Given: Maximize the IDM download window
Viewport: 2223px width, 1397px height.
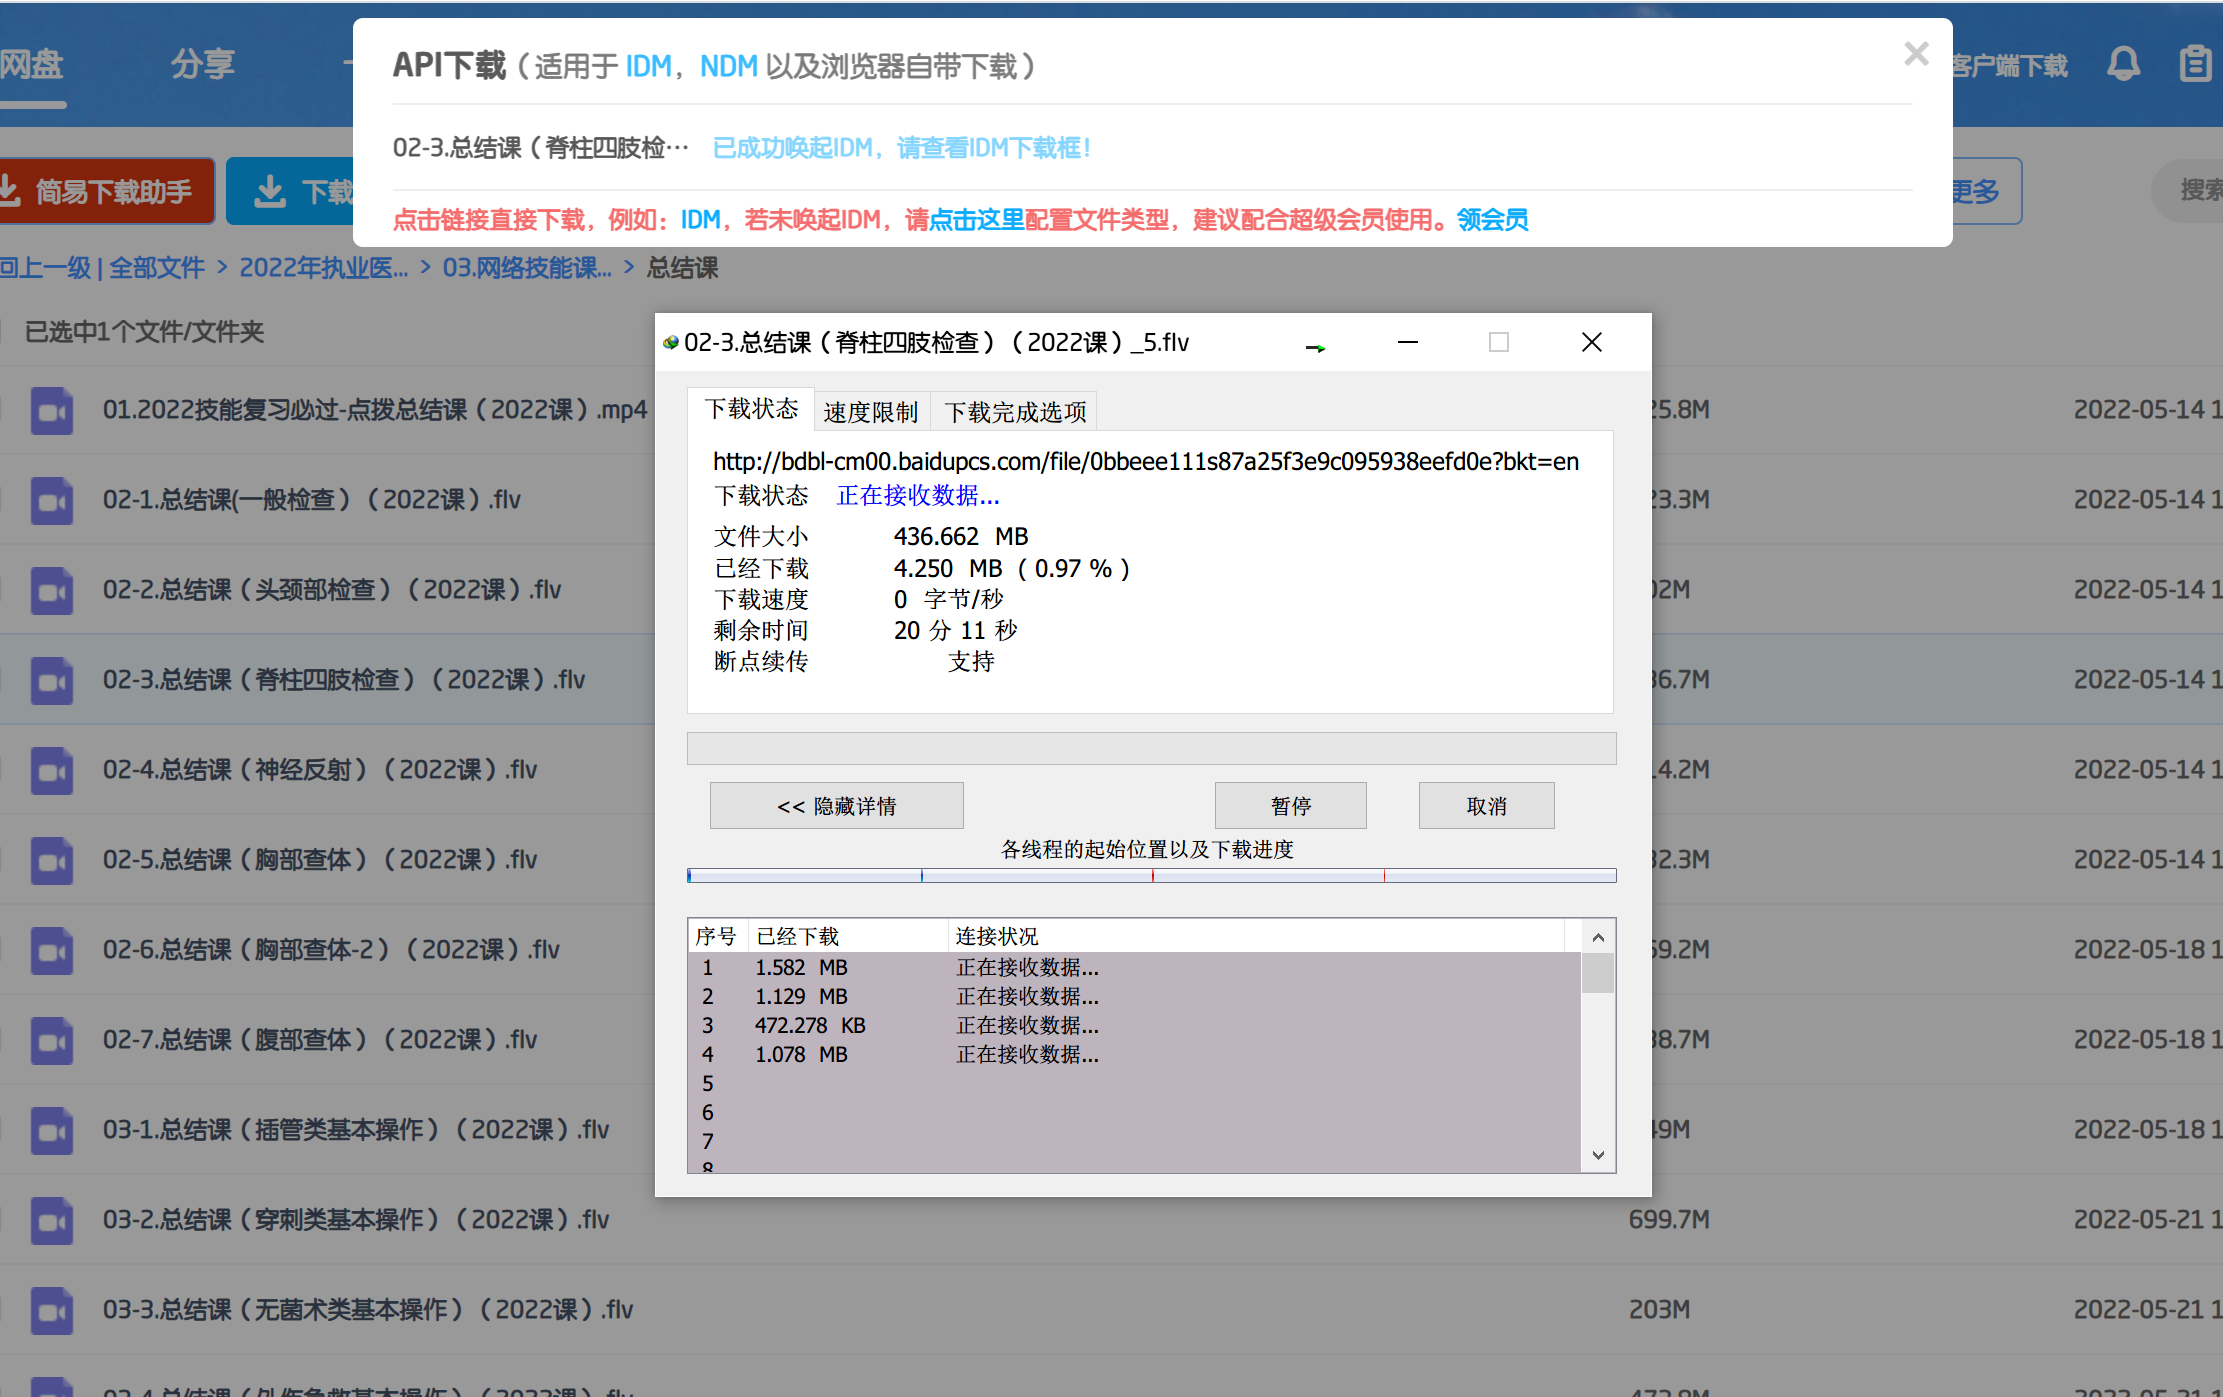Looking at the screenshot, I should 1498,342.
